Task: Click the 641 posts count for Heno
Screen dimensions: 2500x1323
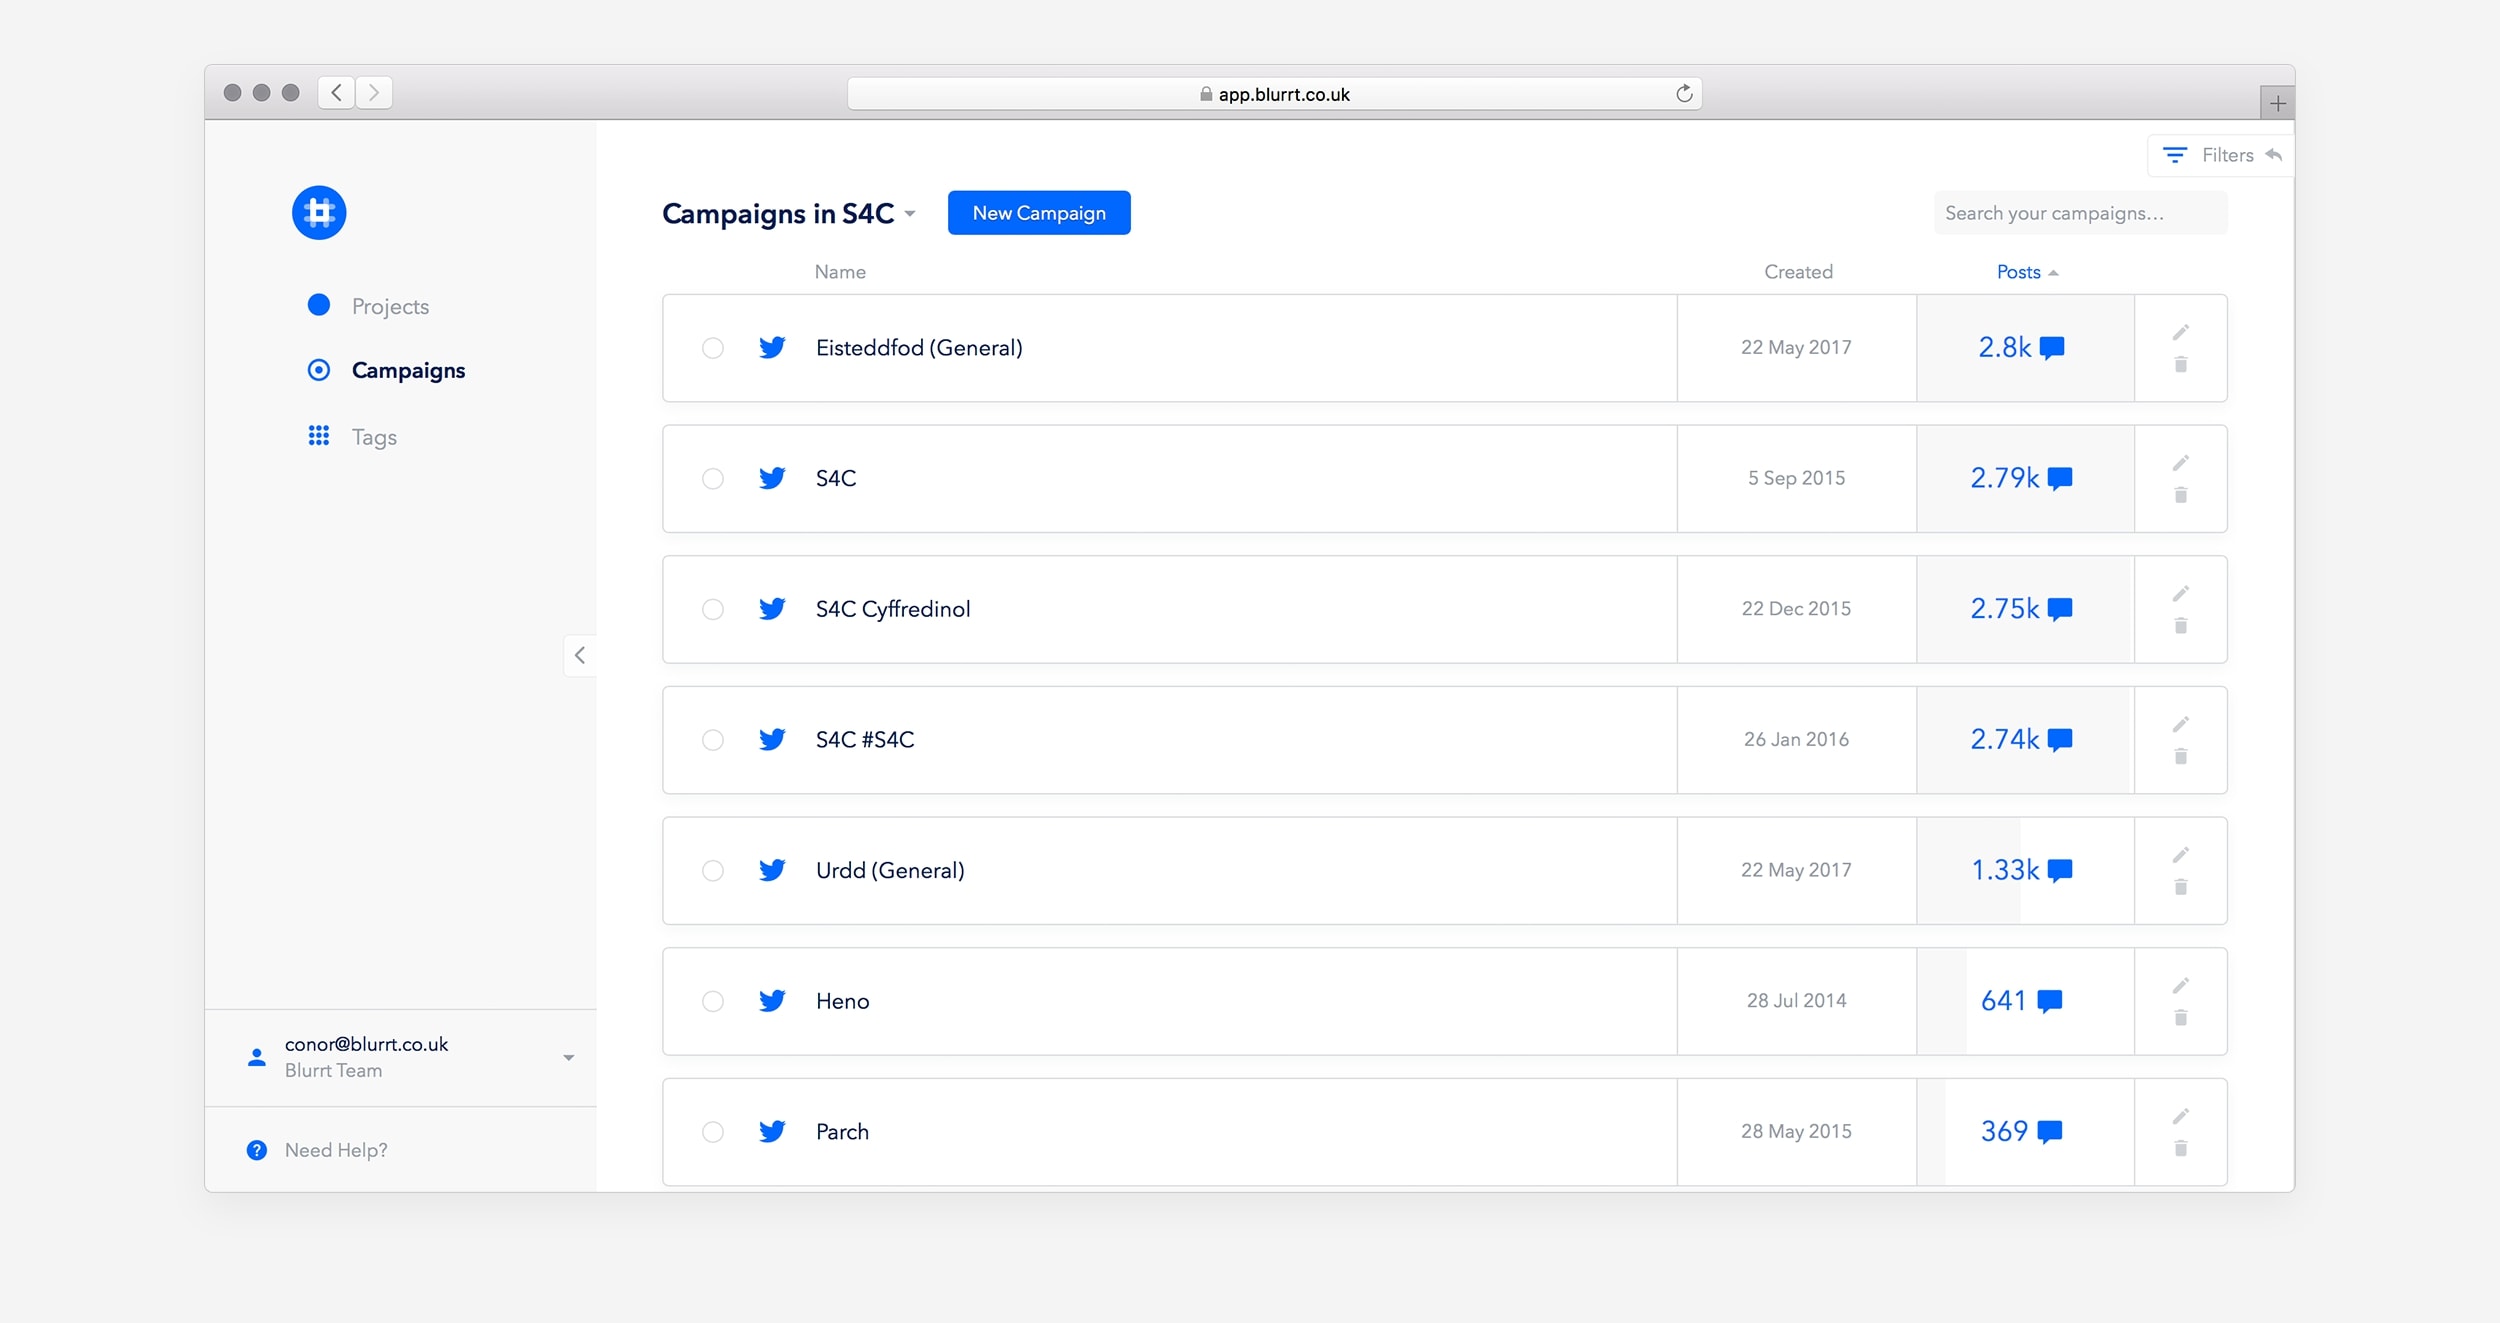Action: (2021, 1000)
